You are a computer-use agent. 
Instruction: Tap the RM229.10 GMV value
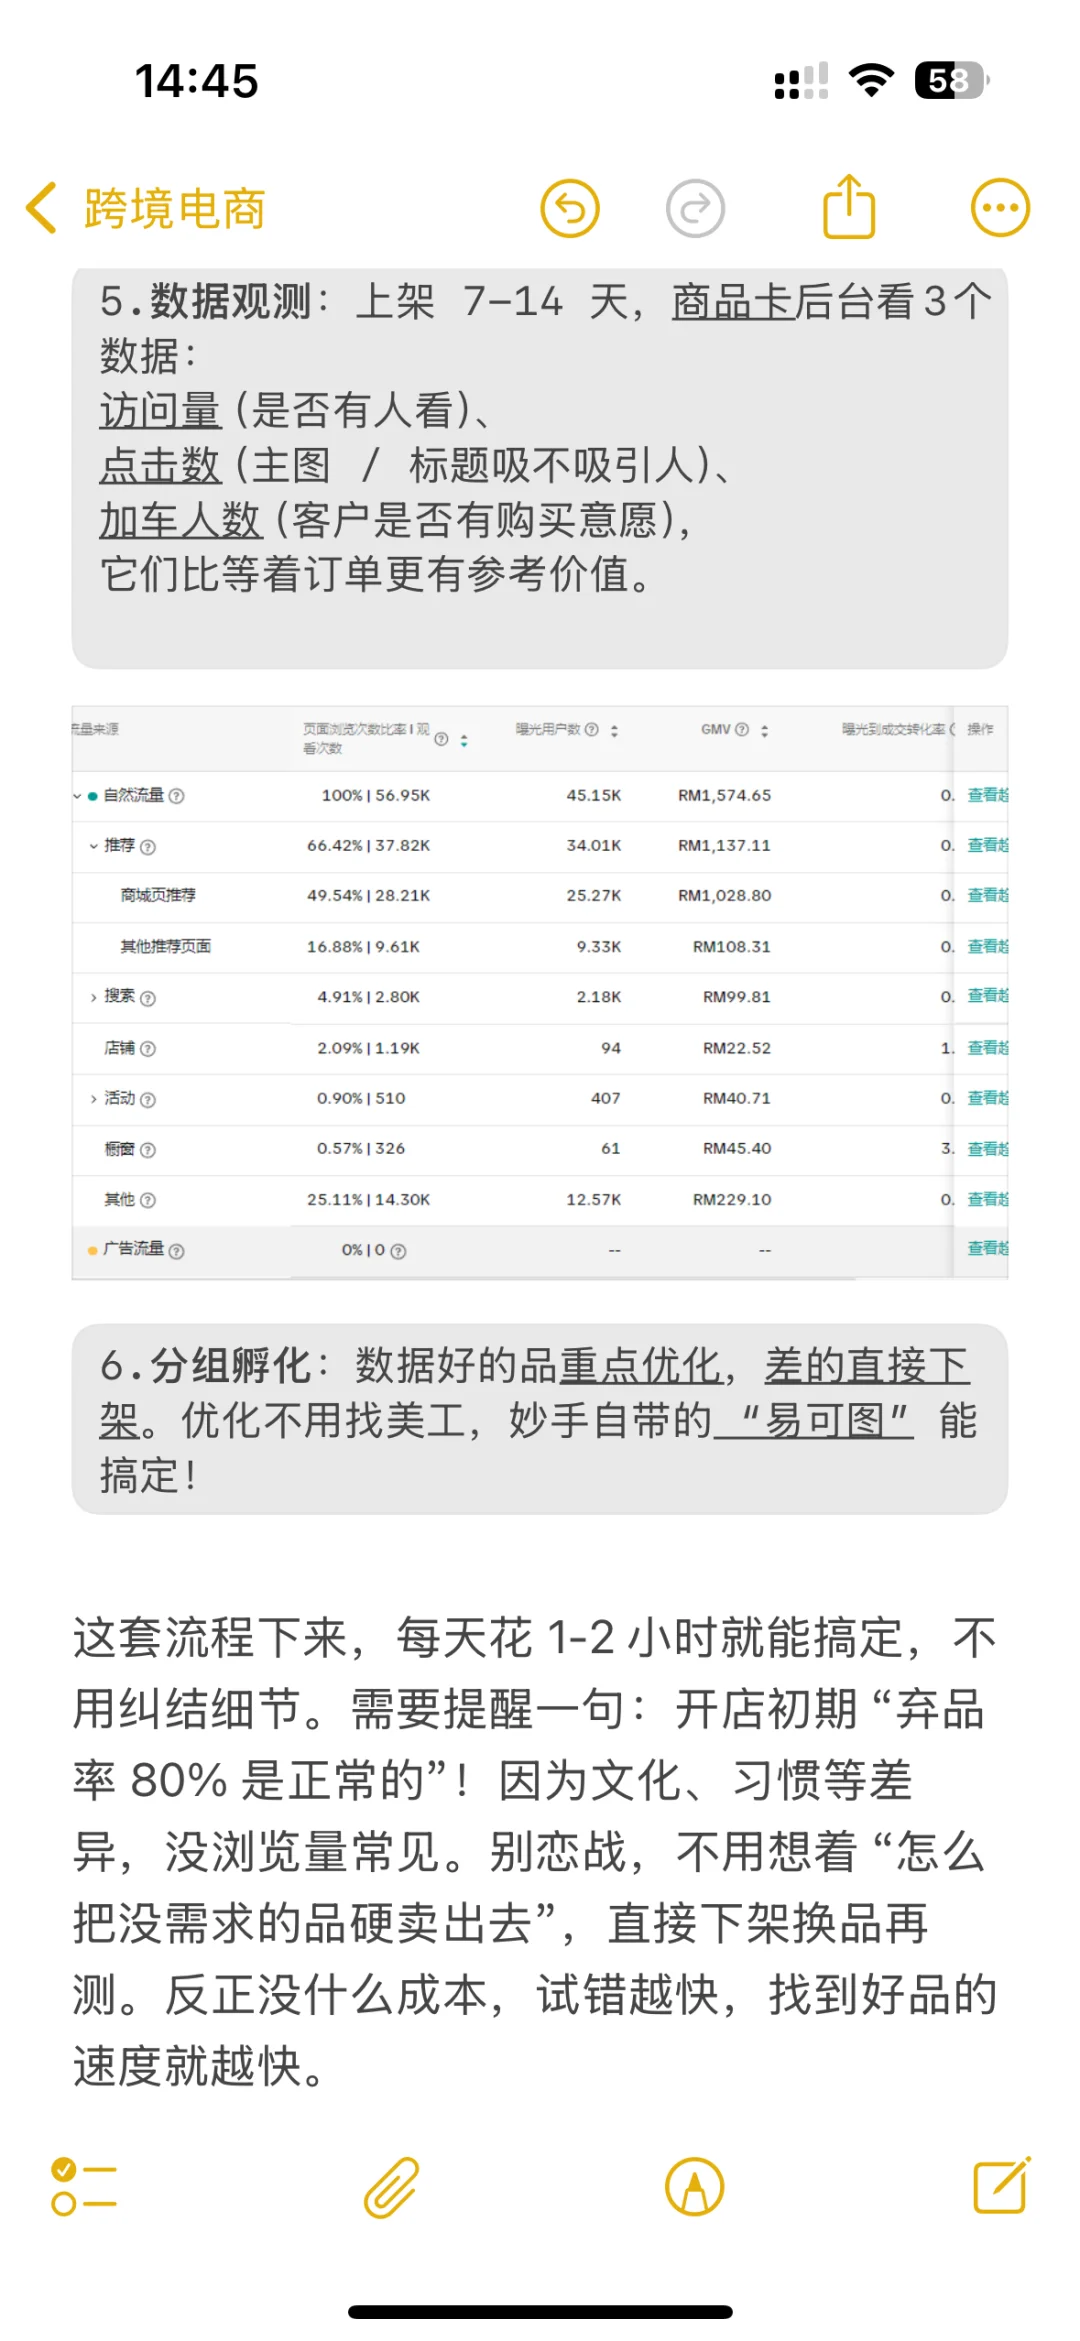click(x=732, y=1200)
